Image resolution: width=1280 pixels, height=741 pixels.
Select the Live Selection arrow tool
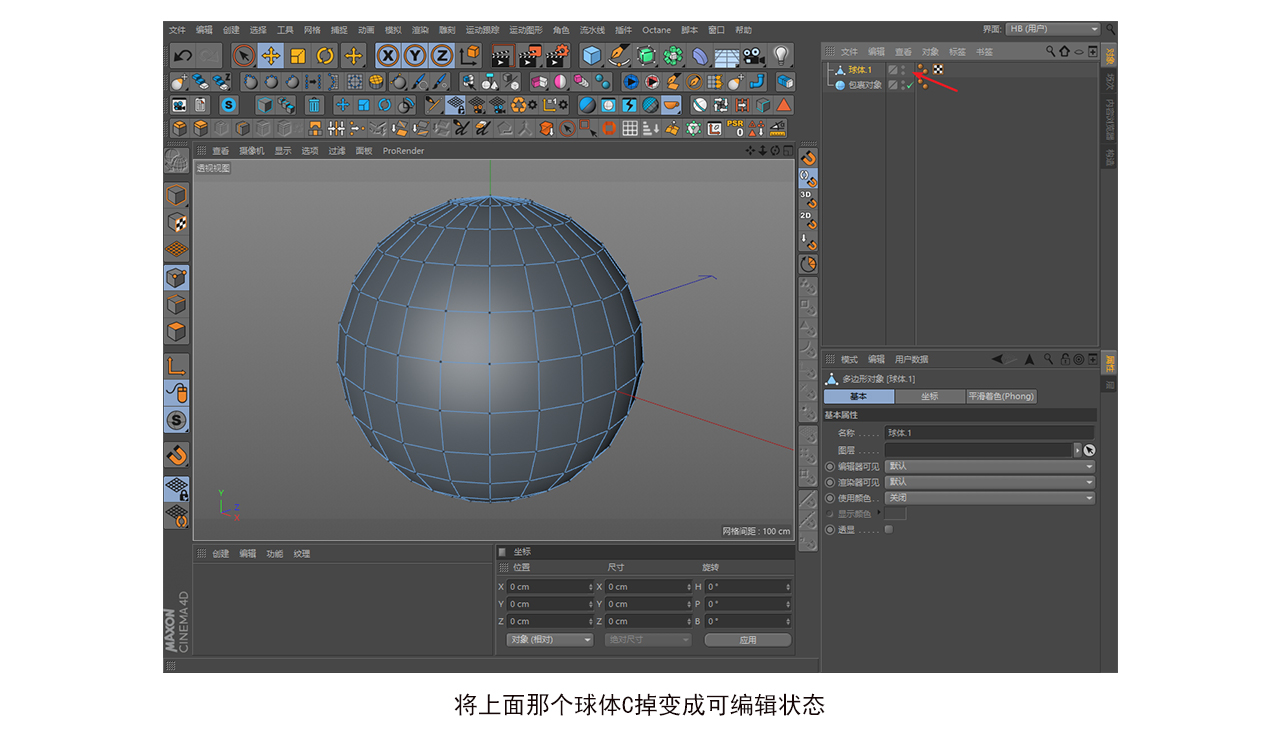tap(243, 56)
